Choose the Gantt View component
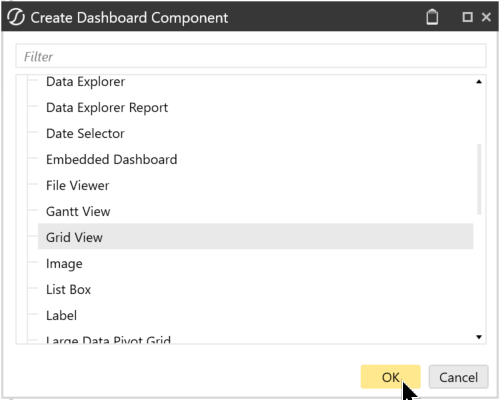500x400 pixels. coord(78,212)
